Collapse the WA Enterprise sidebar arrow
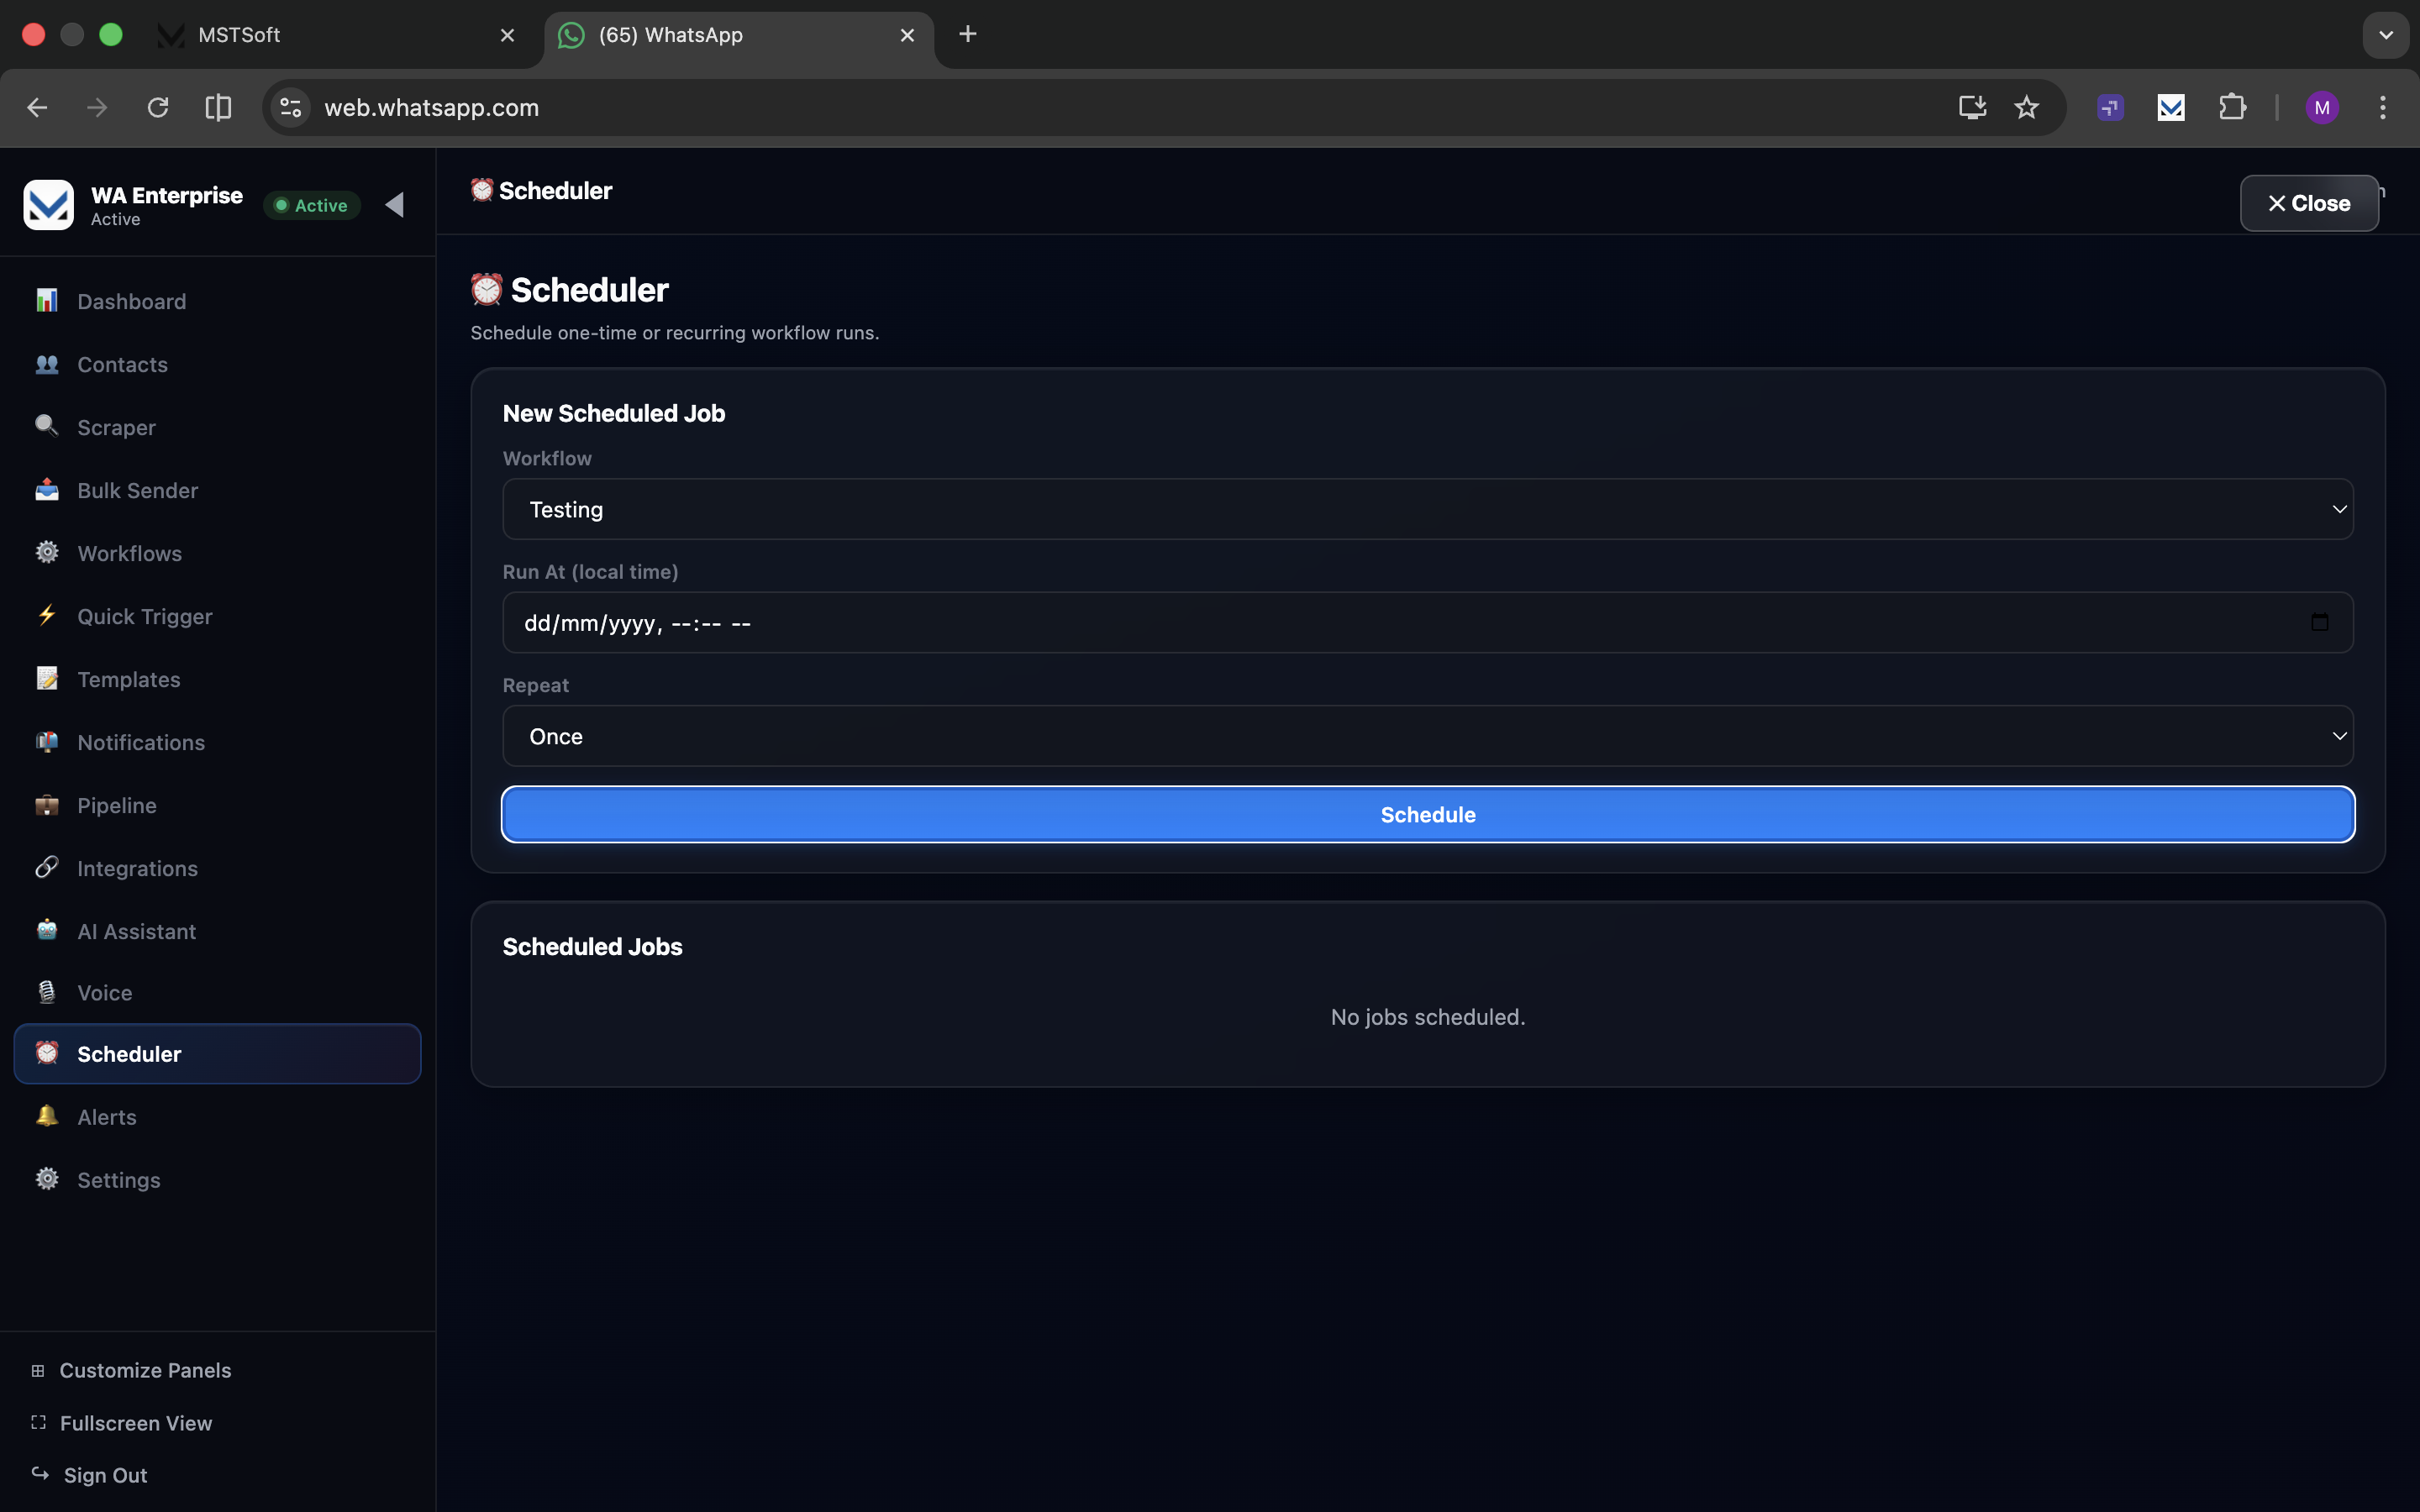The height and width of the screenshot is (1512, 2420). tap(395, 205)
